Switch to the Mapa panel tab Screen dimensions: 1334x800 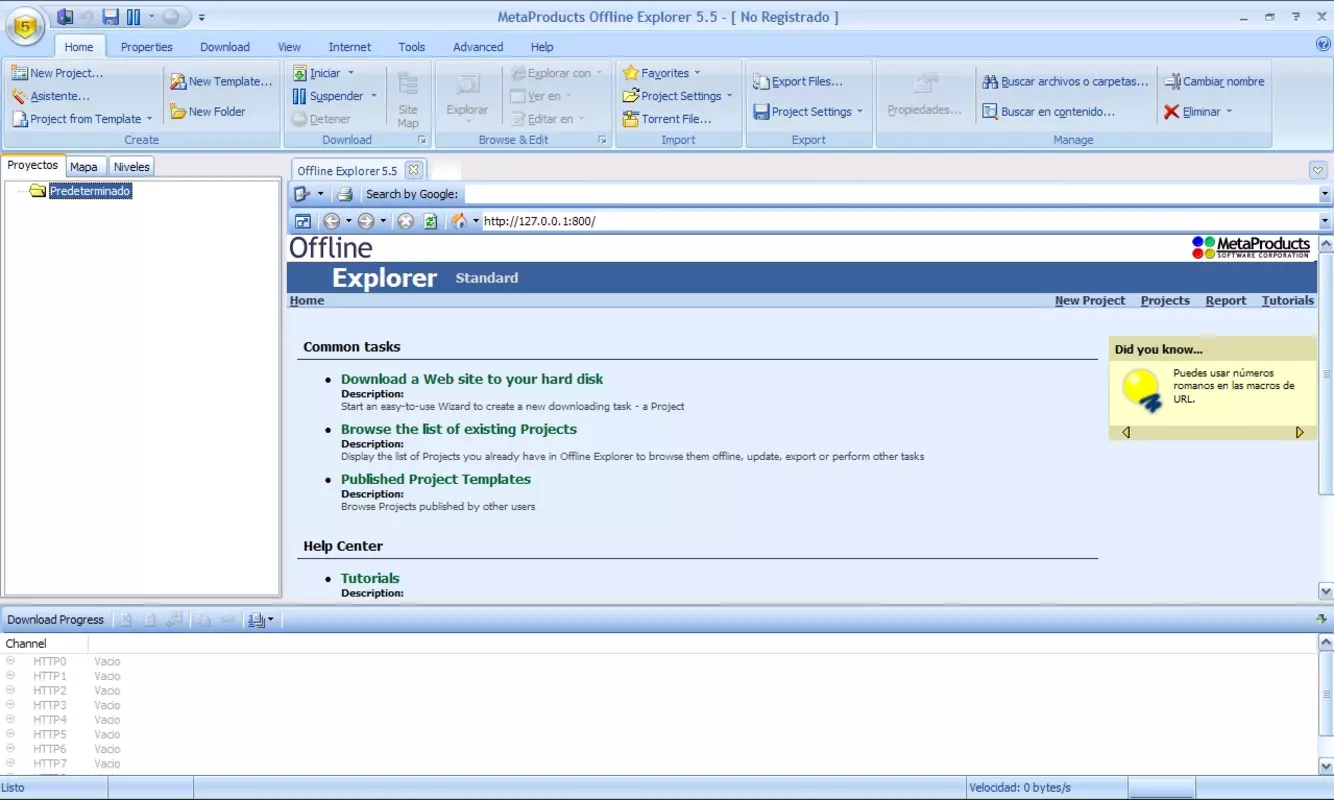point(84,167)
